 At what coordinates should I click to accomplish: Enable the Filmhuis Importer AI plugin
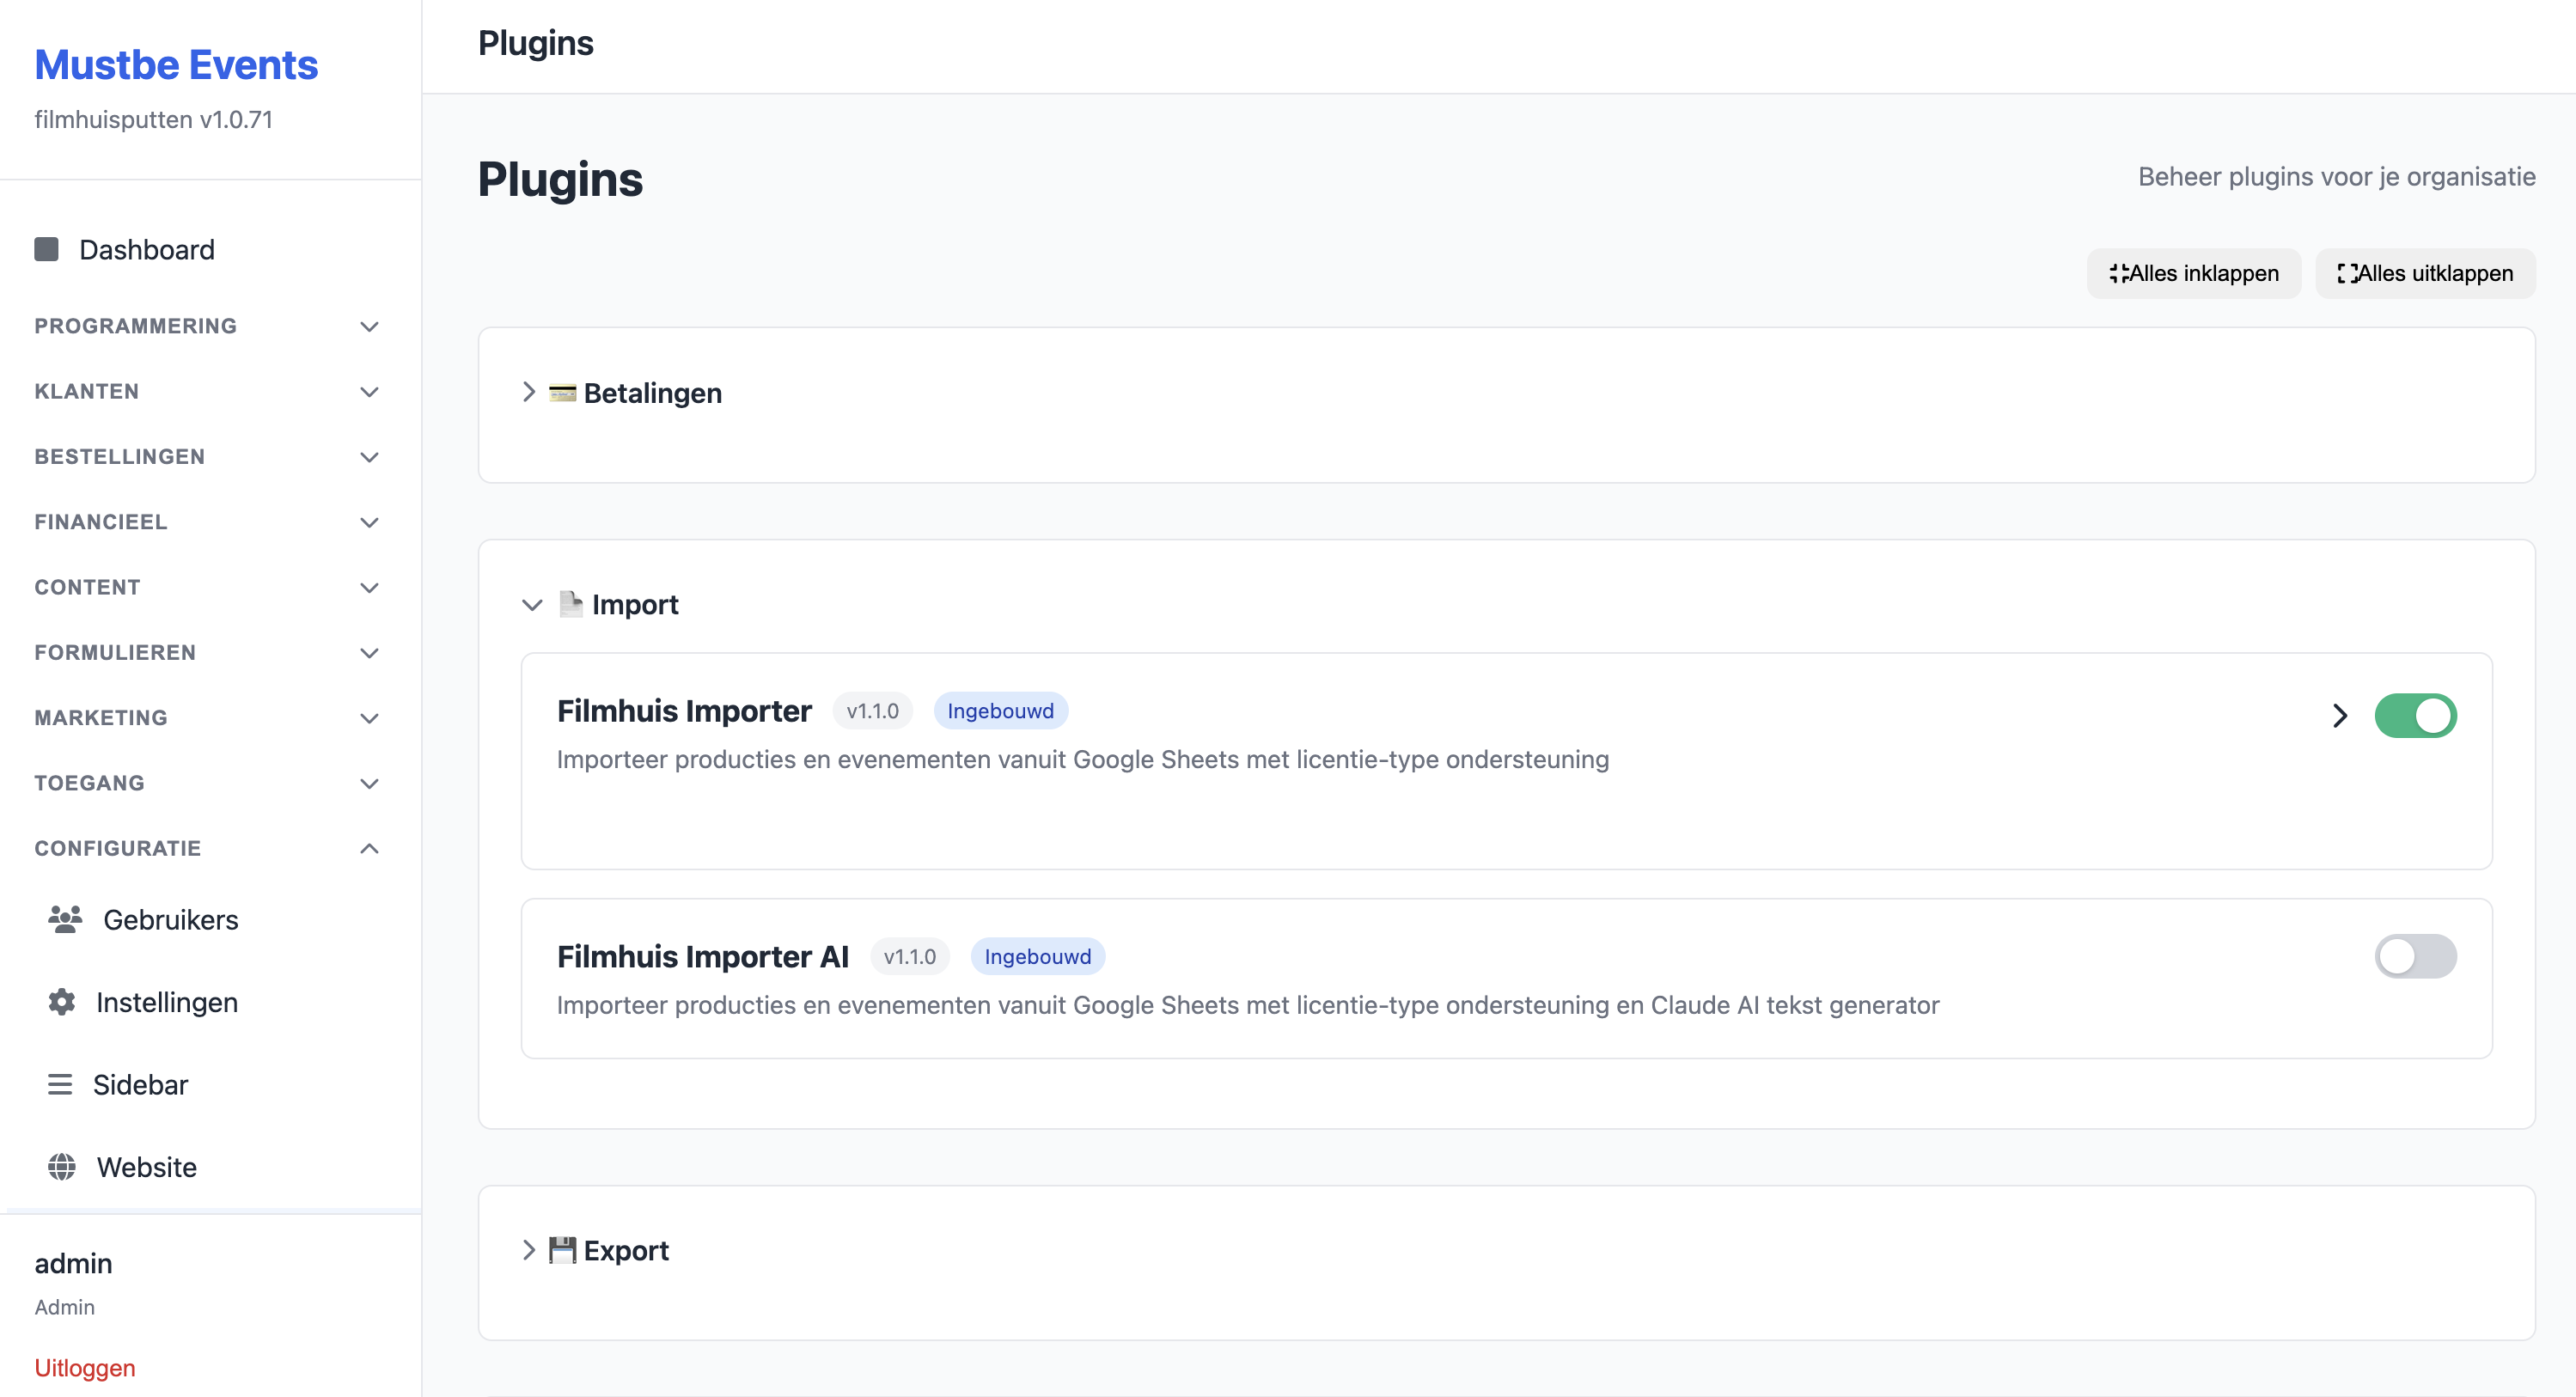coord(2416,956)
